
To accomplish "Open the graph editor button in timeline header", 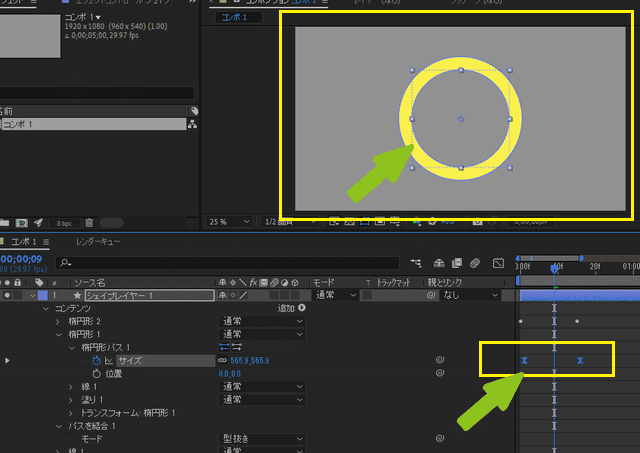I will 498,263.
